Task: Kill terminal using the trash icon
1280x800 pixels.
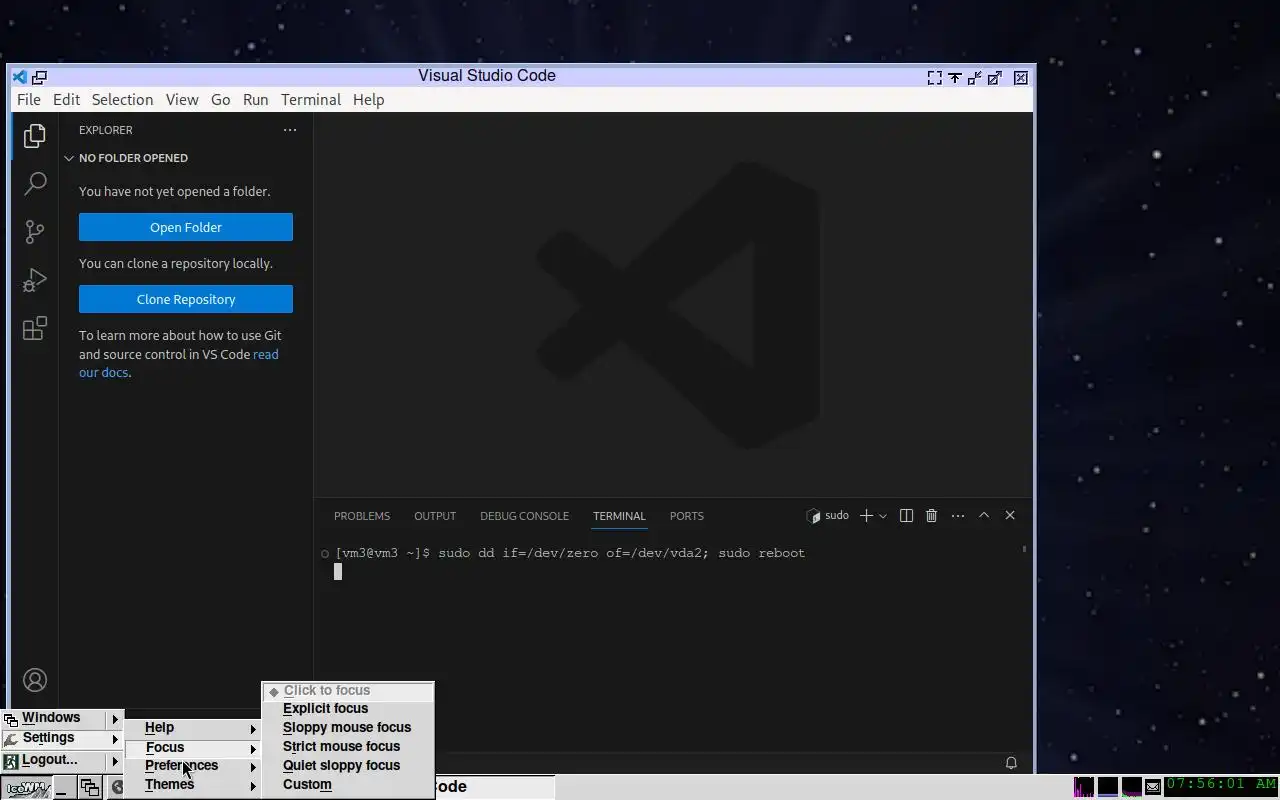Action: (x=931, y=516)
